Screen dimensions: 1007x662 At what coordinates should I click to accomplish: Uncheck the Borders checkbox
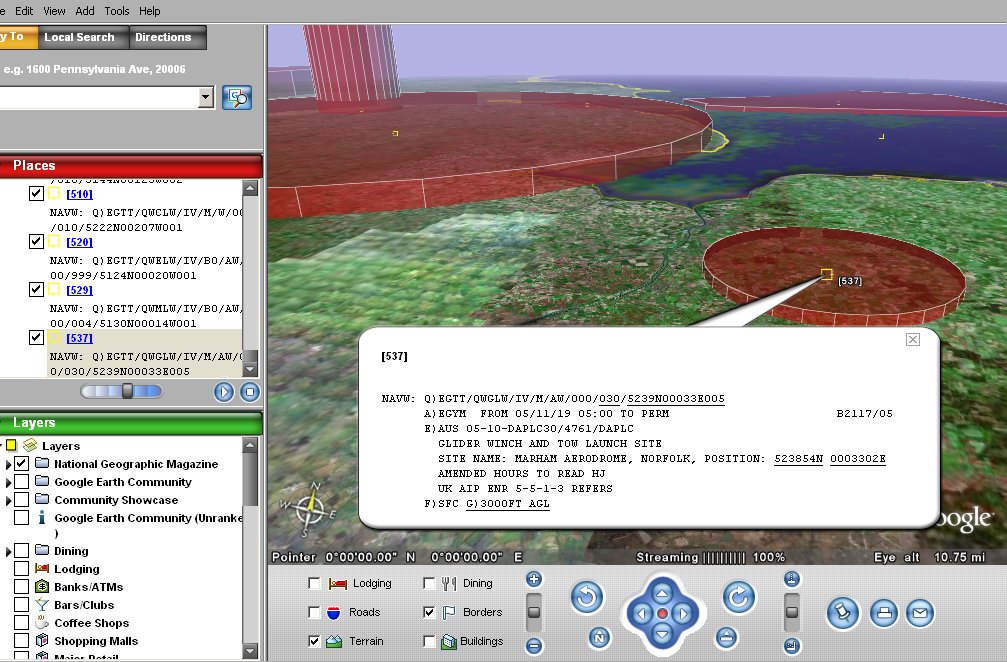pos(429,612)
